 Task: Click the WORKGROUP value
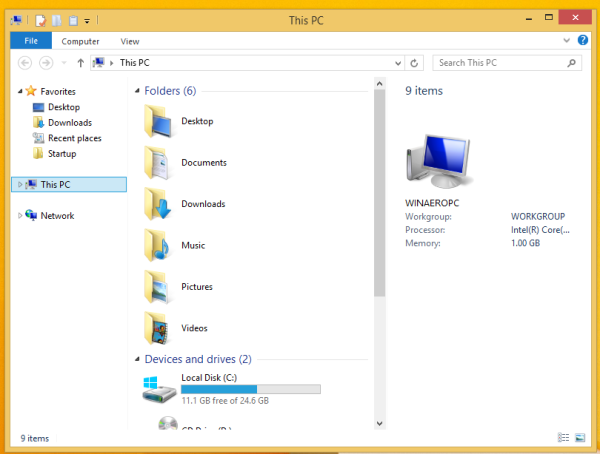coord(538,217)
